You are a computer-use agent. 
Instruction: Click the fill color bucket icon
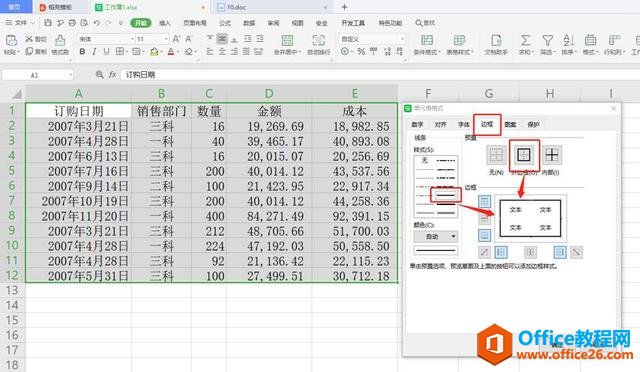[154, 52]
